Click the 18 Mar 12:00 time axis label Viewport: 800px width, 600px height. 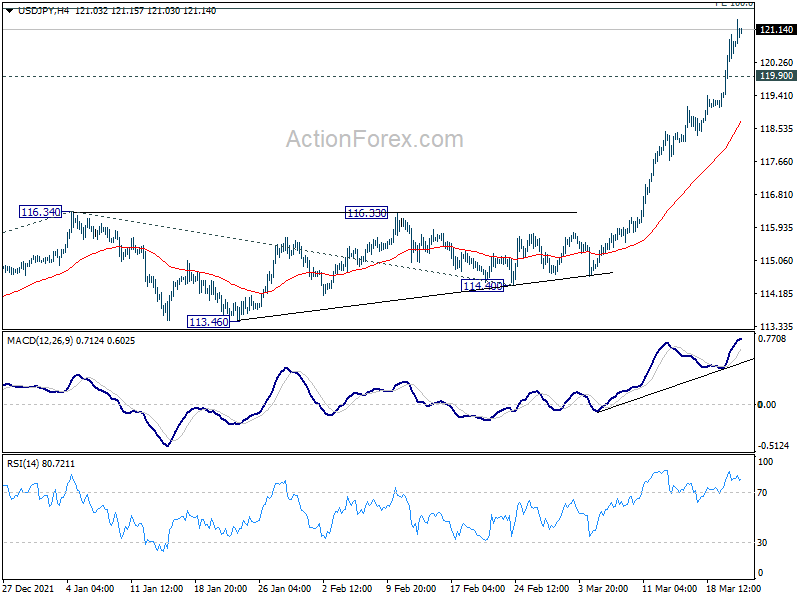(x=733, y=589)
